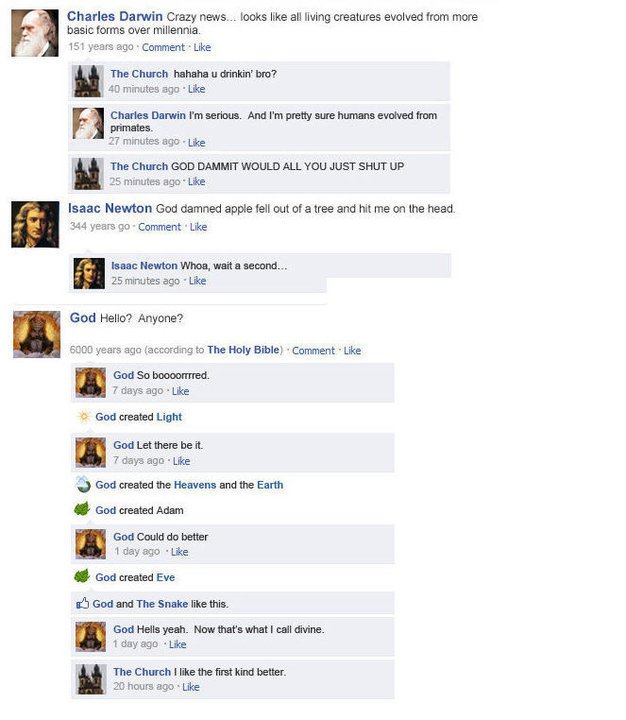Click Isaac Newton's large profile portrait

point(35,225)
